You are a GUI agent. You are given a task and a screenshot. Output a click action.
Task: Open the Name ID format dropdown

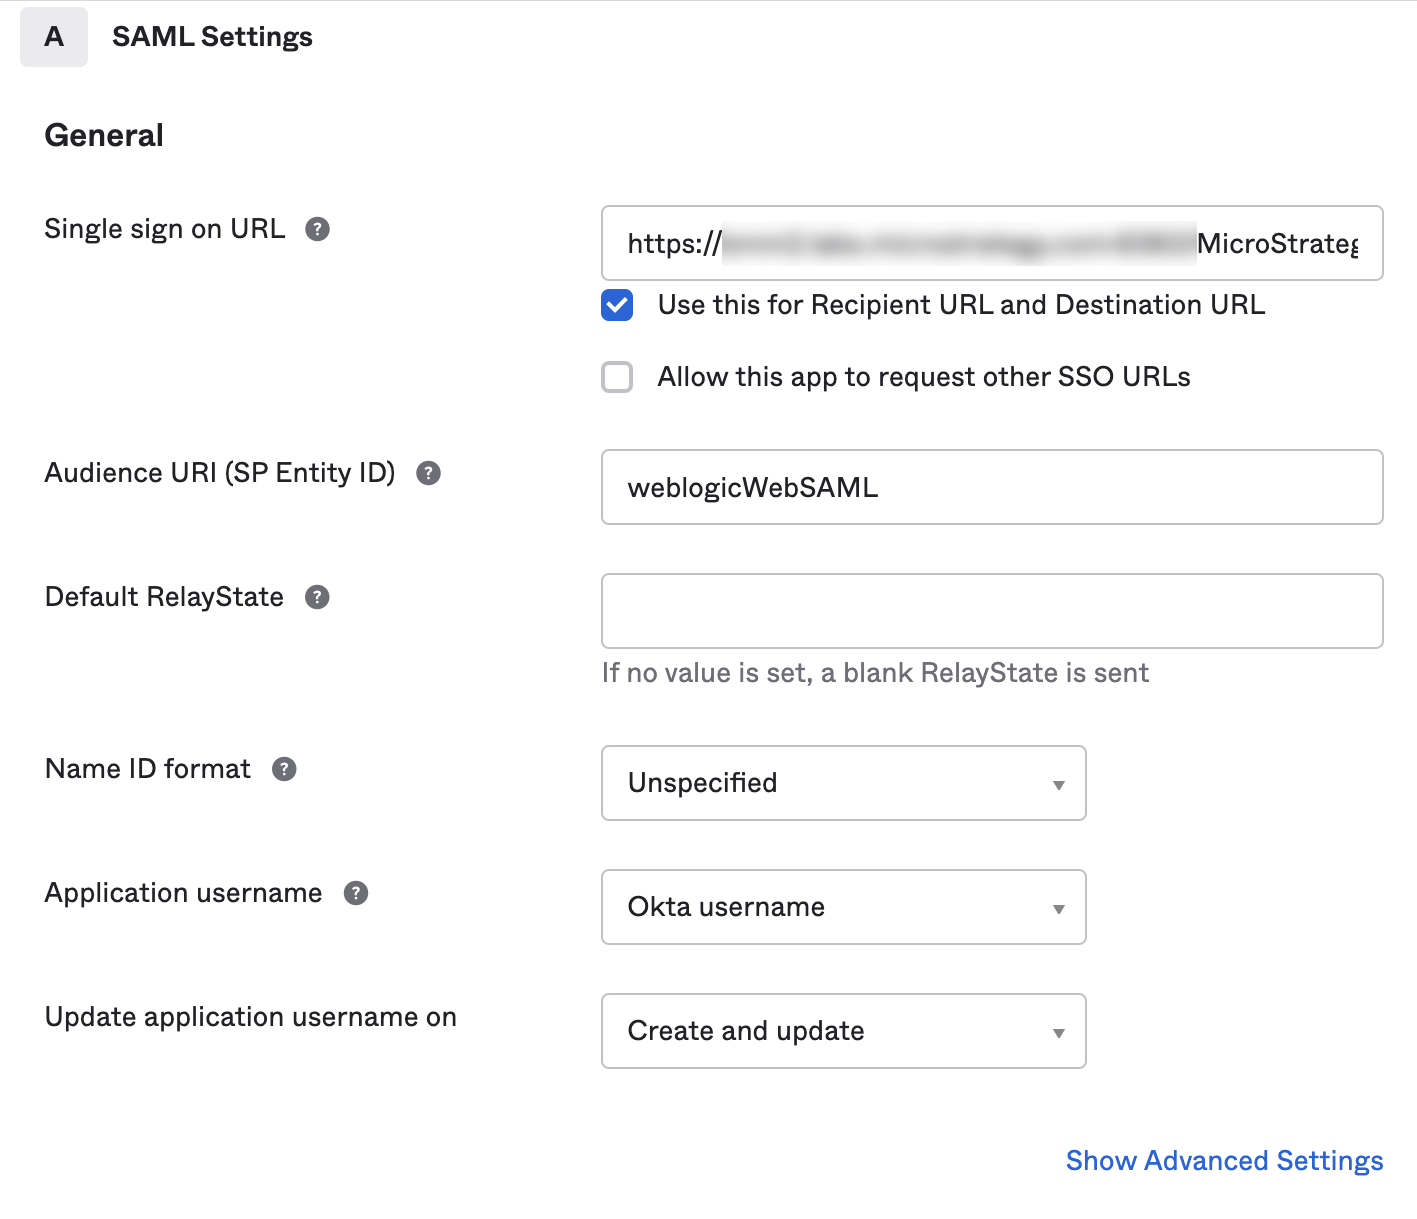(x=843, y=784)
